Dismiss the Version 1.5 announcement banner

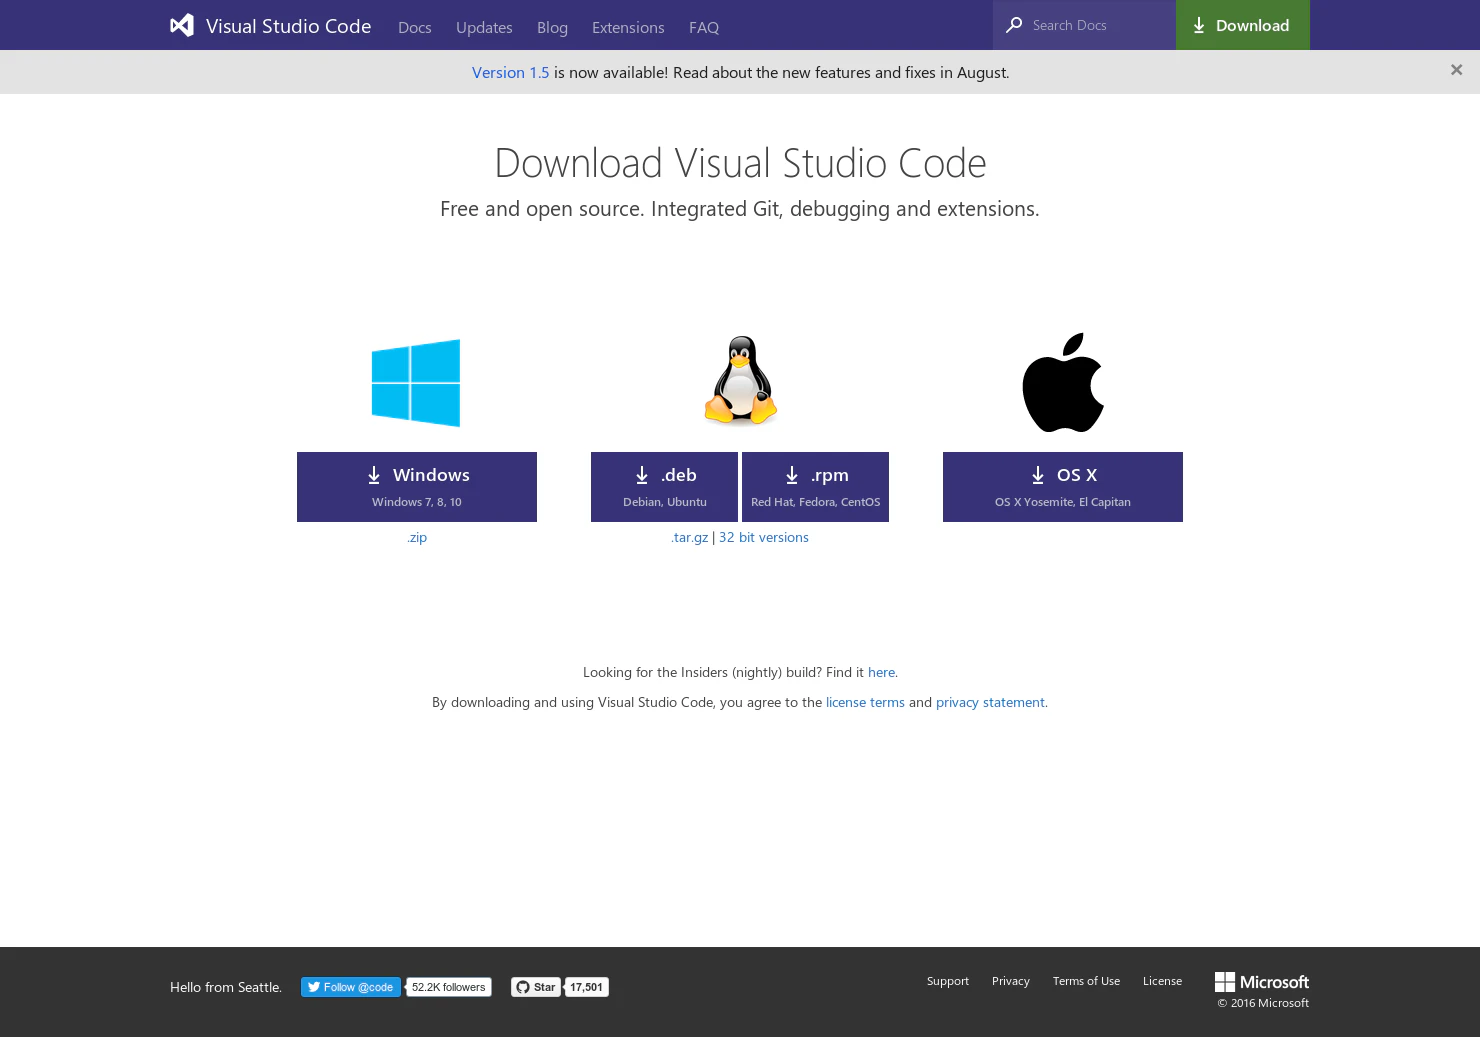[x=1456, y=70]
